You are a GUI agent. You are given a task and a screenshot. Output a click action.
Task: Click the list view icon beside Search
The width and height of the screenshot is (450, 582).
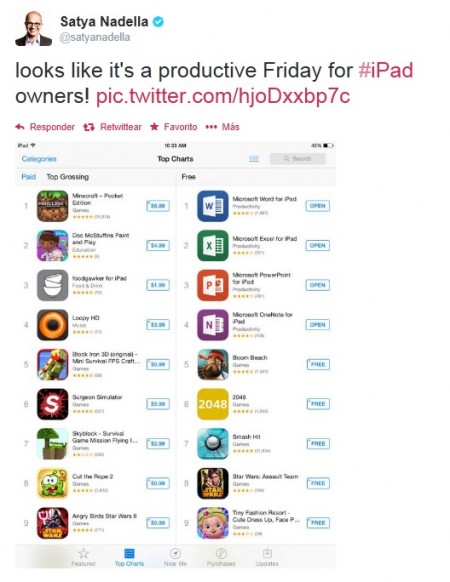click(254, 159)
